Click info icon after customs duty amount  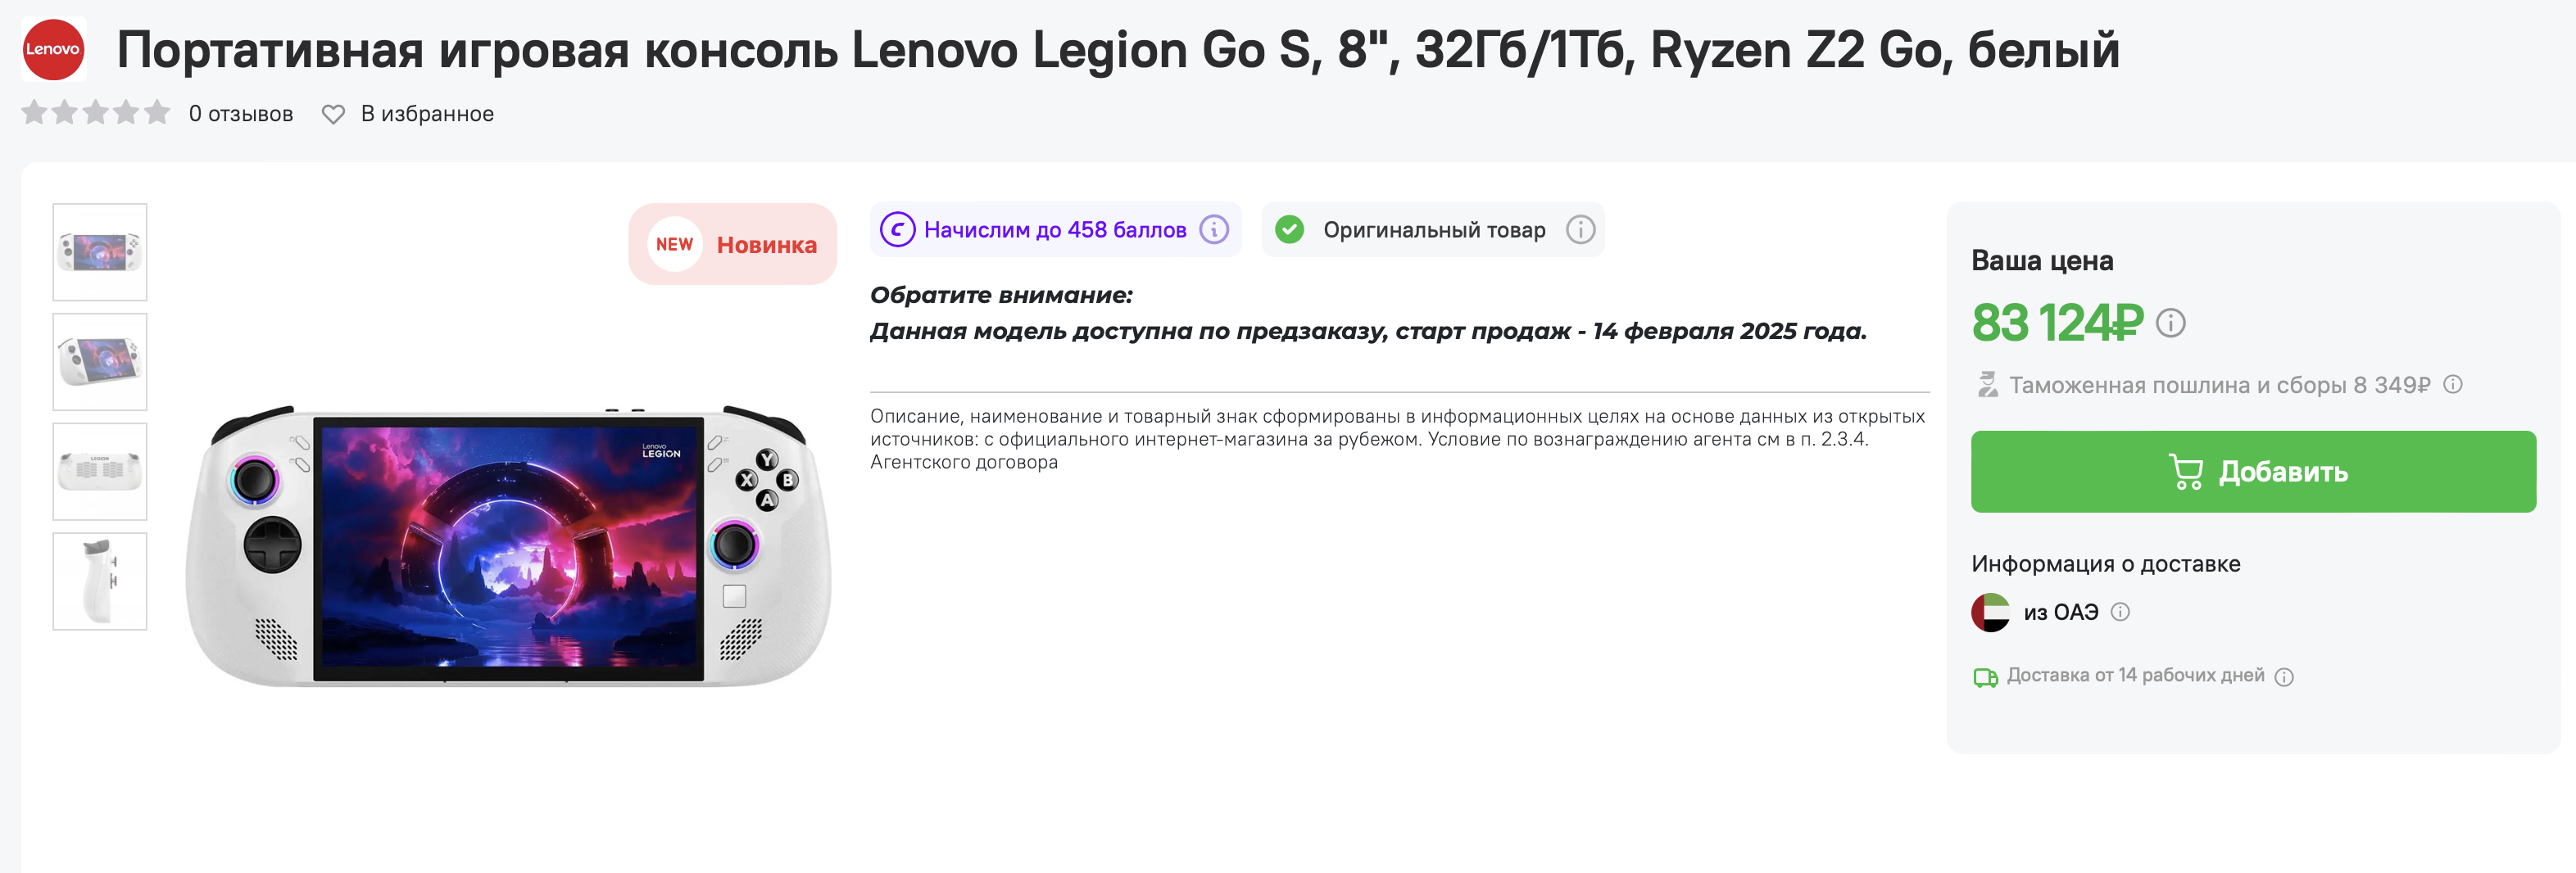point(2453,384)
